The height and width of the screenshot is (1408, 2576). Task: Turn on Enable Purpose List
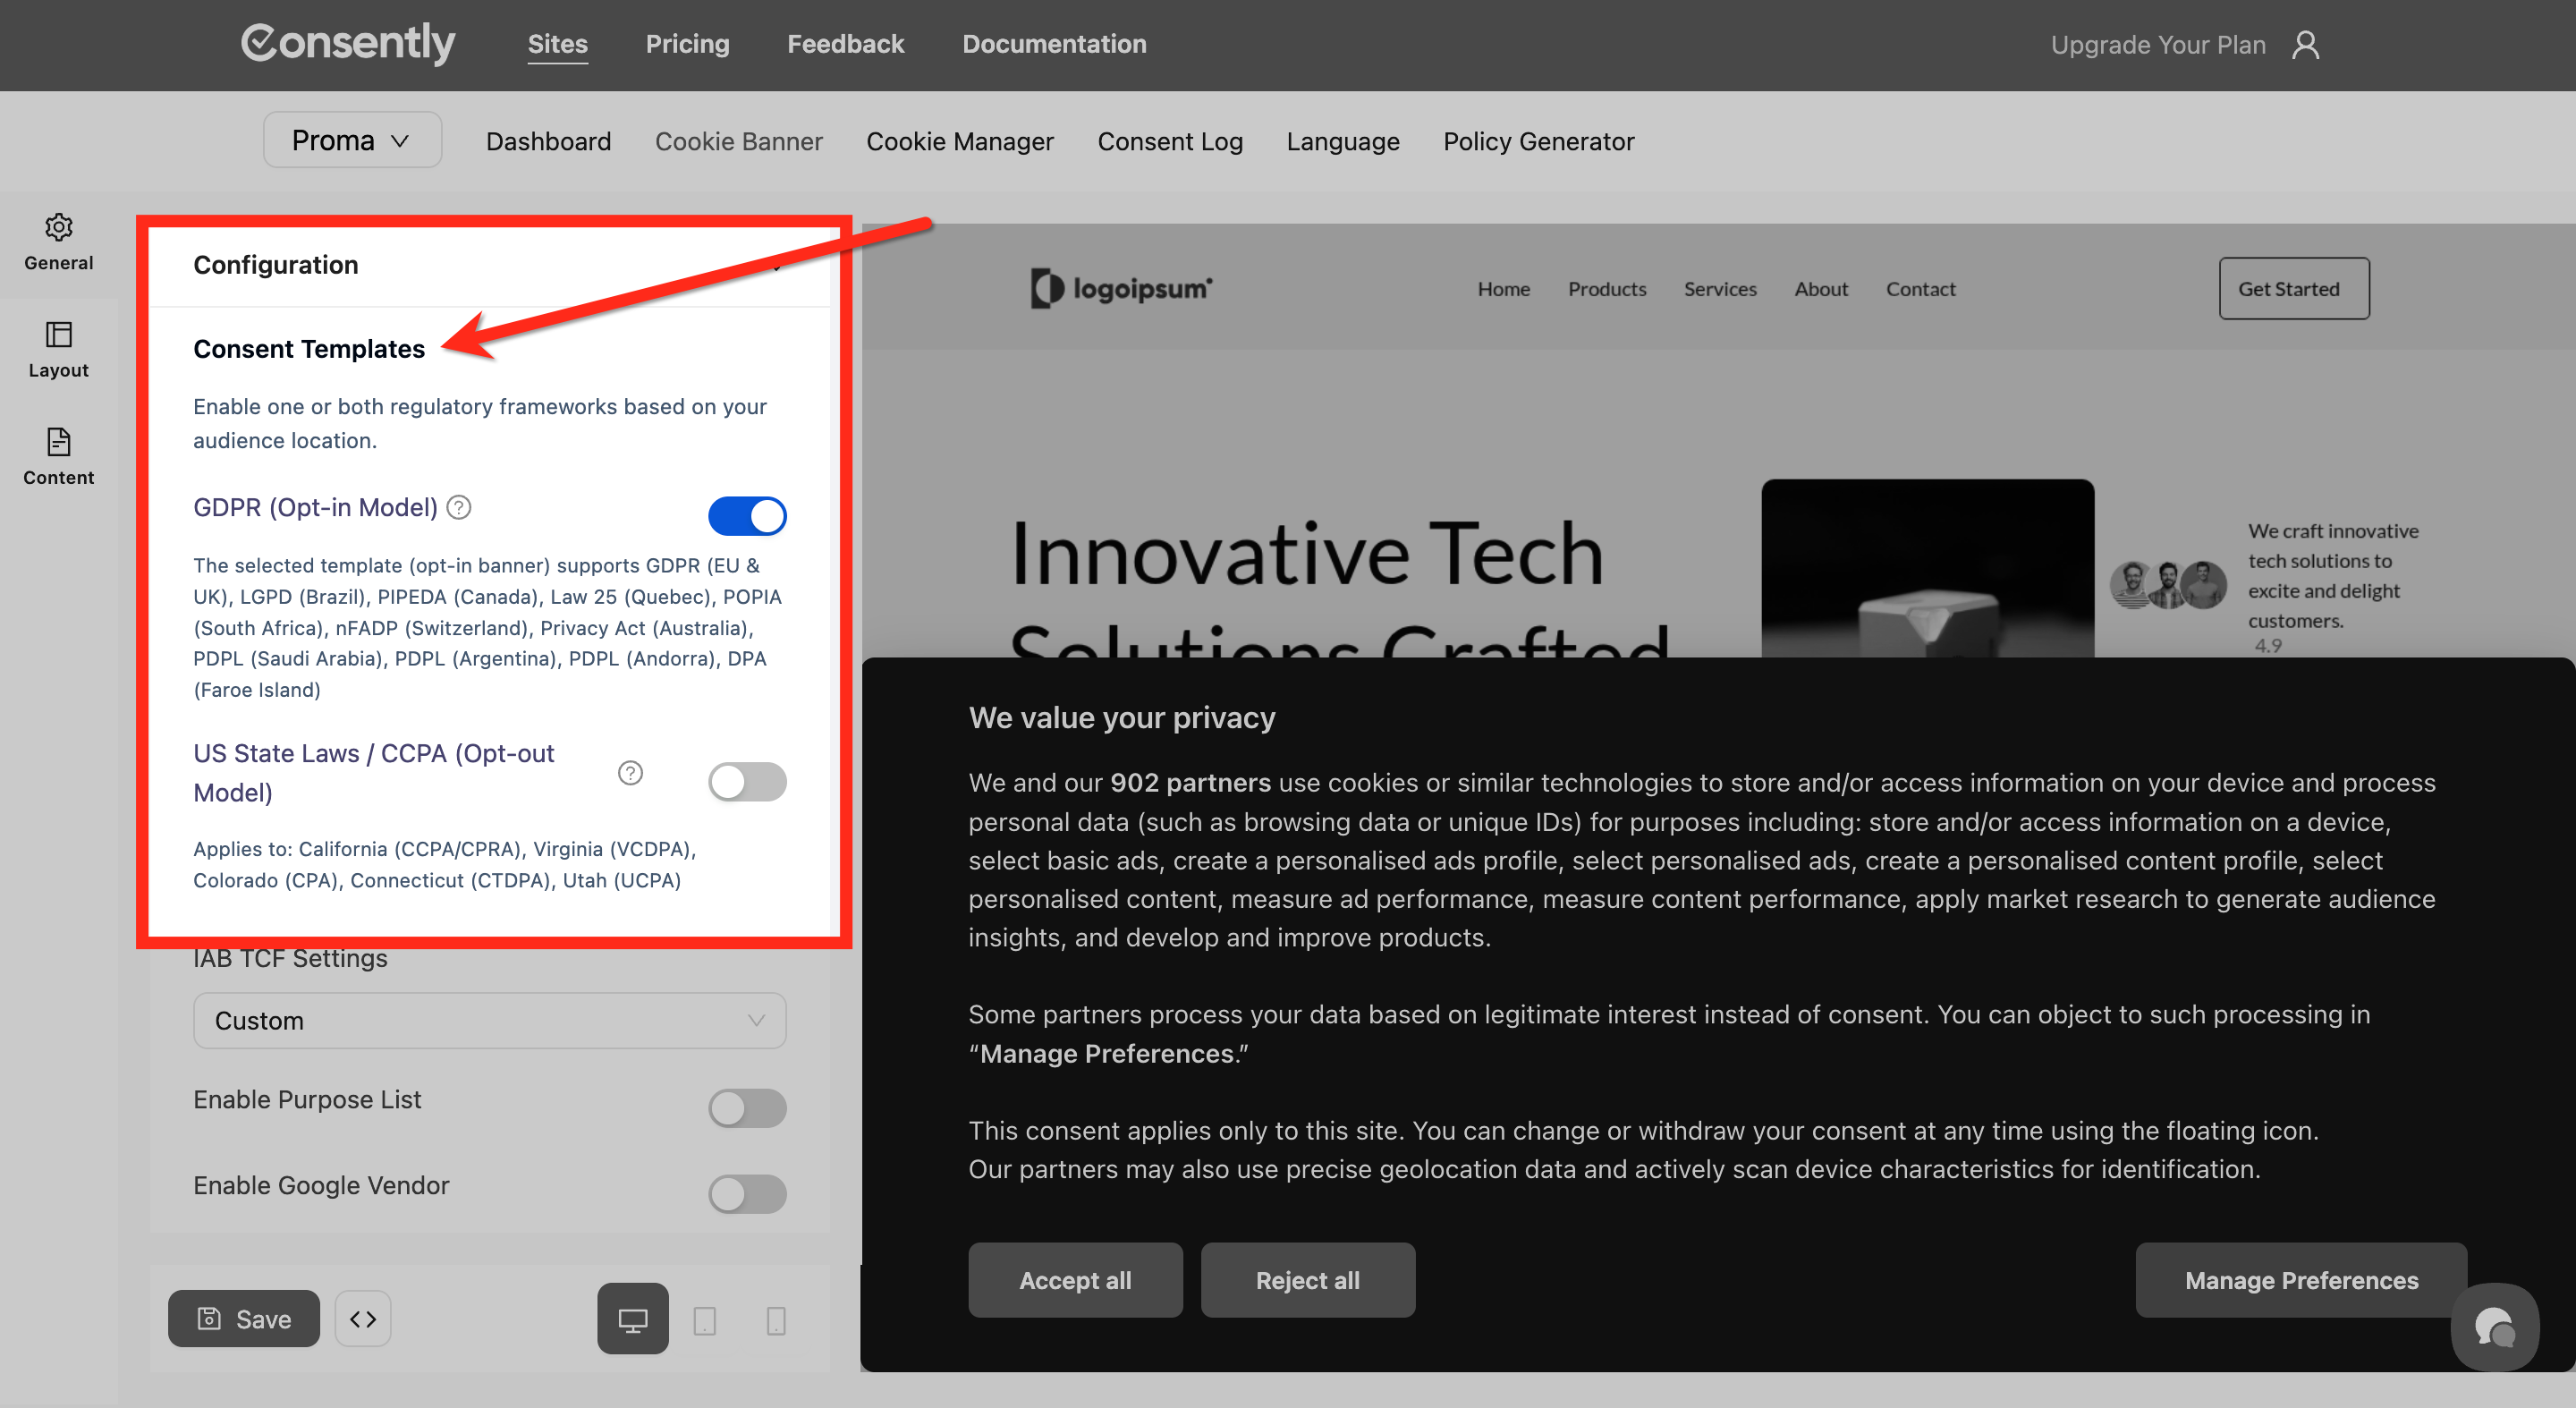pos(747,1108)
